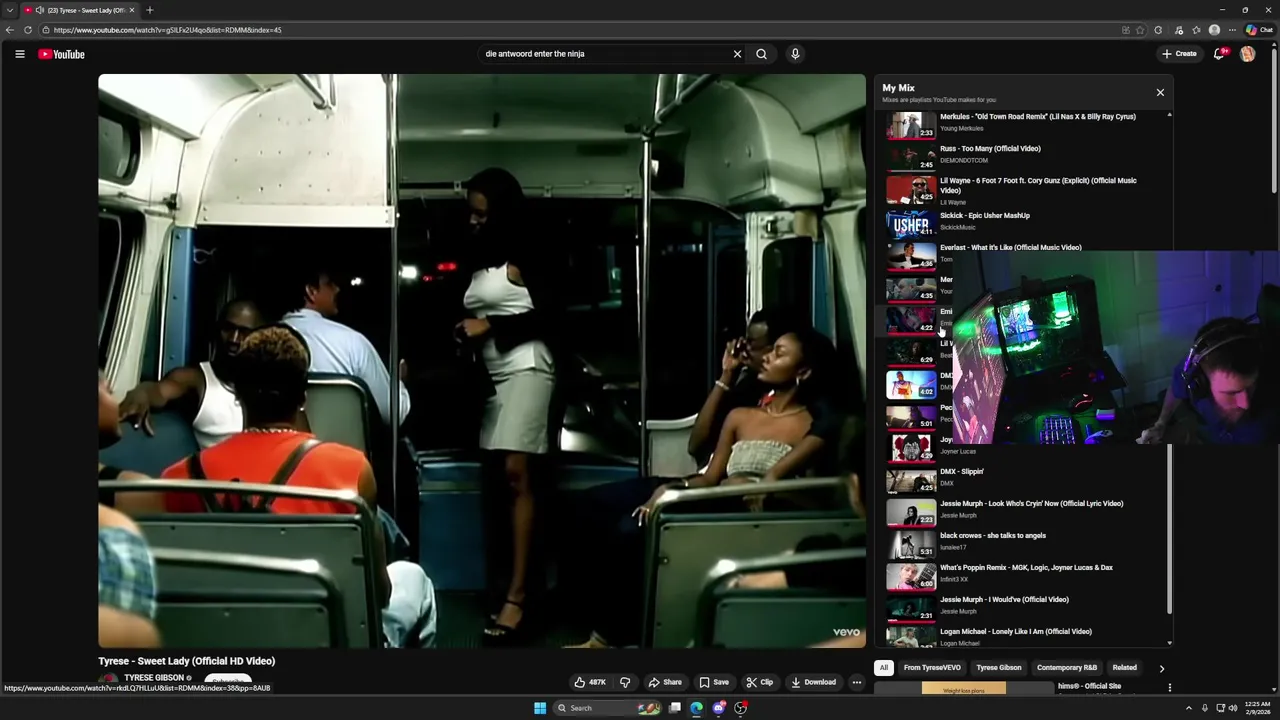Run search using the magnifier button
Screen dimensions: 1280x720
(x=762, y=54)
